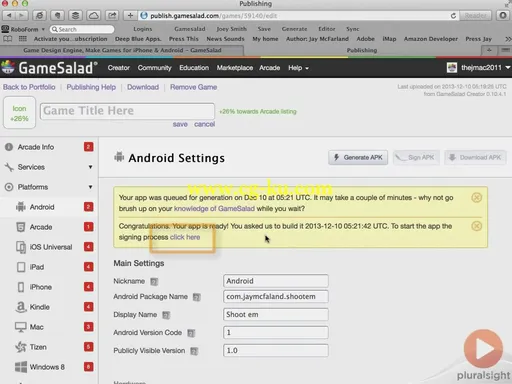Click the Share toolbar icon
Screen dimensions: 512x384
112,15
